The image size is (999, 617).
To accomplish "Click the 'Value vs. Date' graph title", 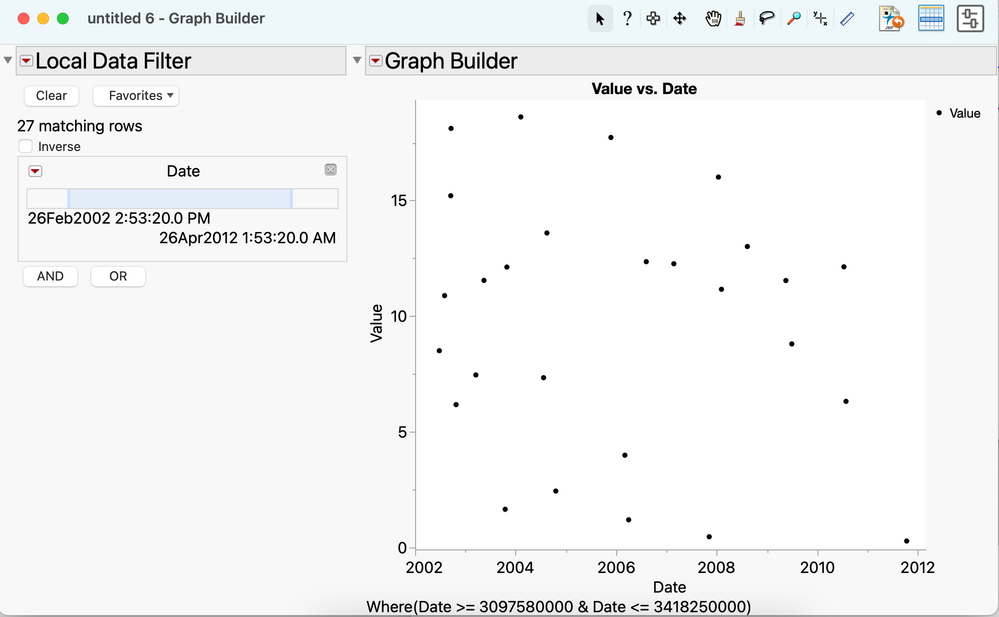I will (x=644, y=89).
